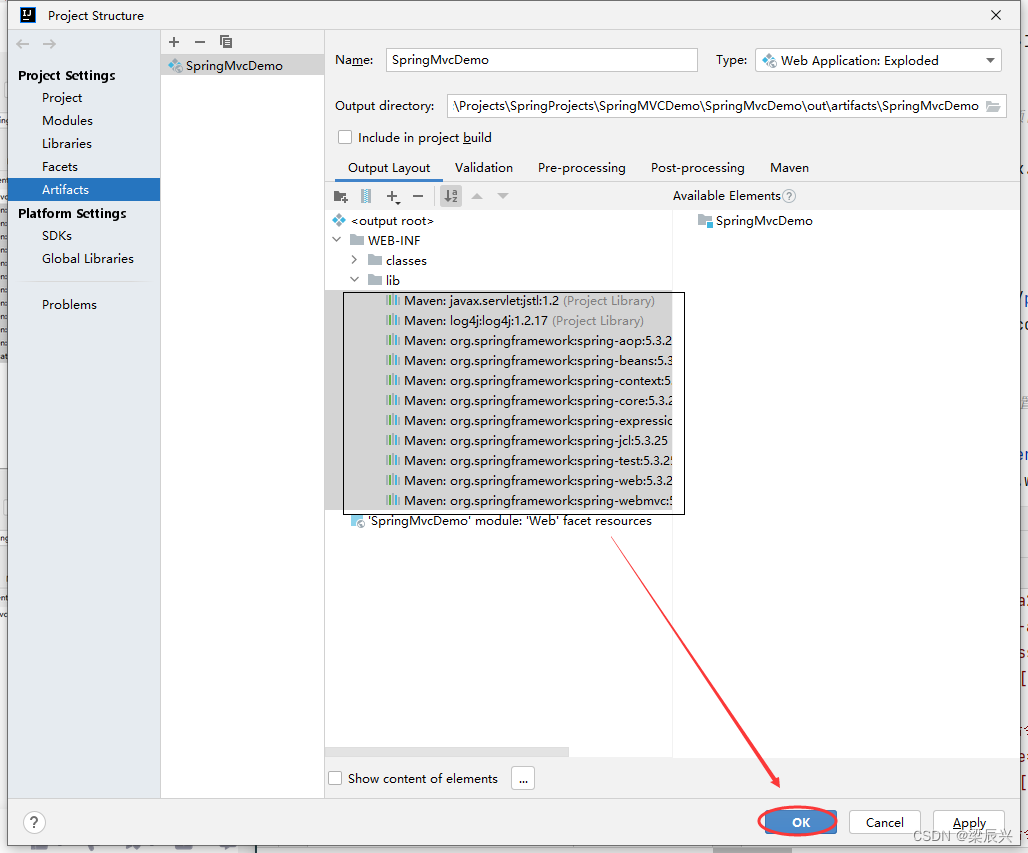Create archive in output layout

366,196
